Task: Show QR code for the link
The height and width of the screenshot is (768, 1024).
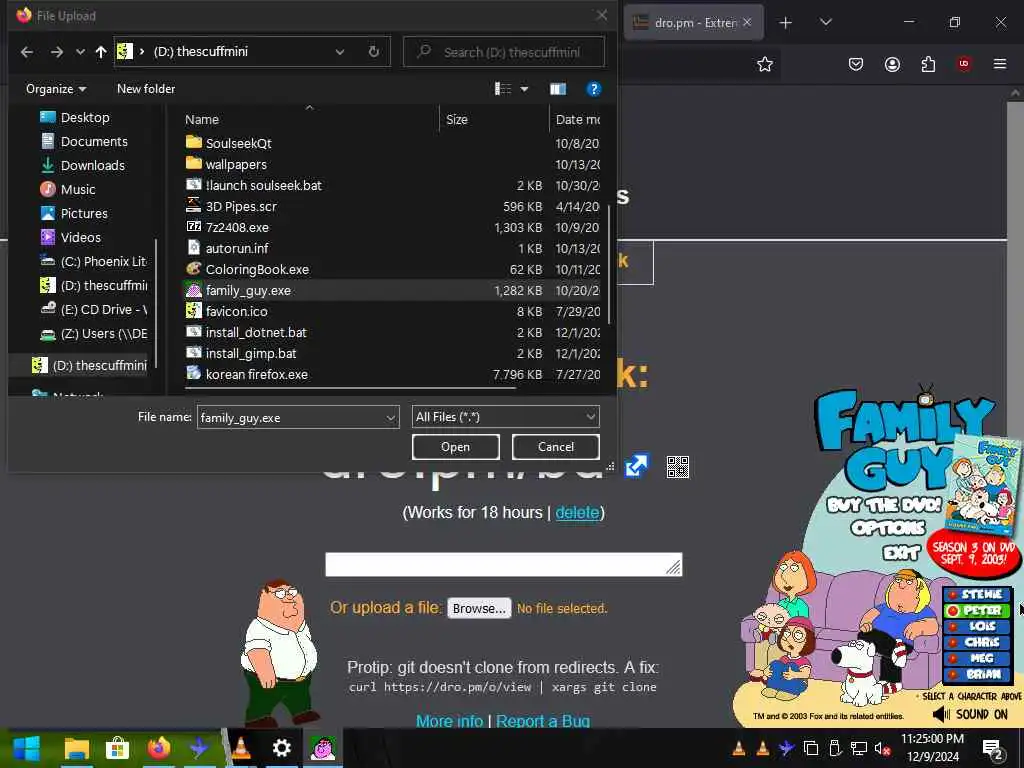Action: tap(677, 467)
